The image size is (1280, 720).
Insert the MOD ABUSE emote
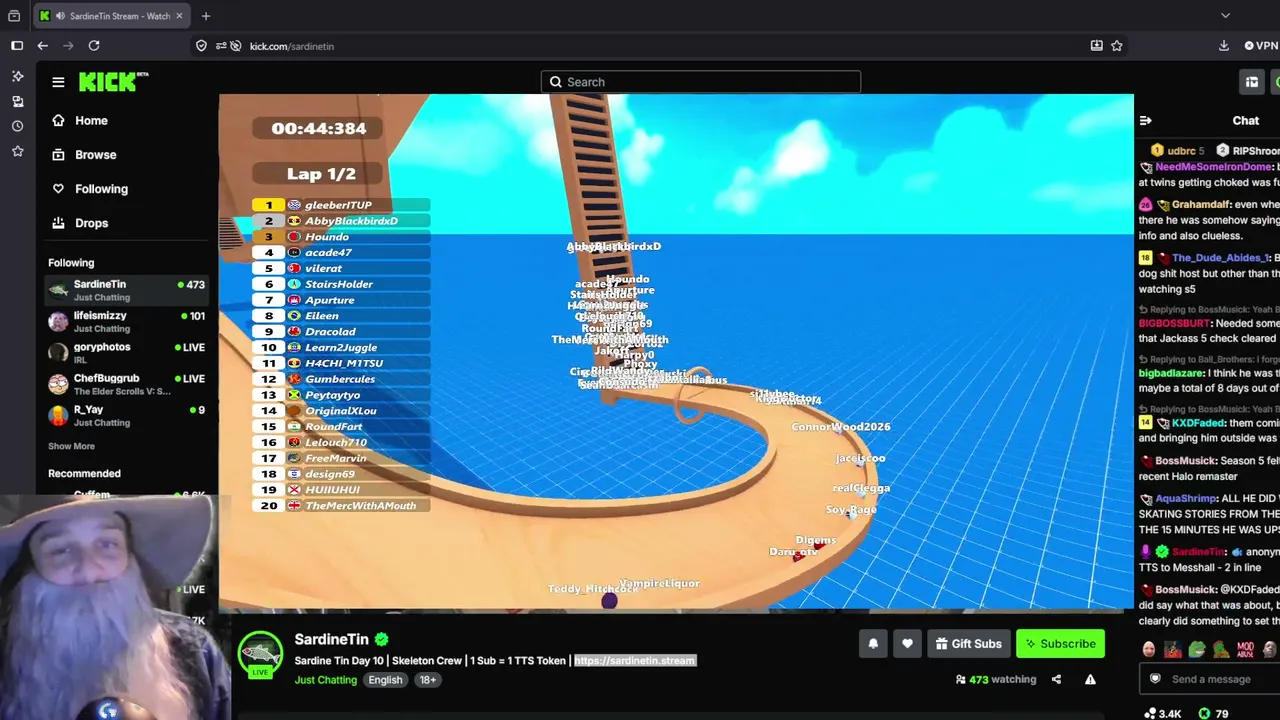pyautogui.click(x=1245, y=650)
